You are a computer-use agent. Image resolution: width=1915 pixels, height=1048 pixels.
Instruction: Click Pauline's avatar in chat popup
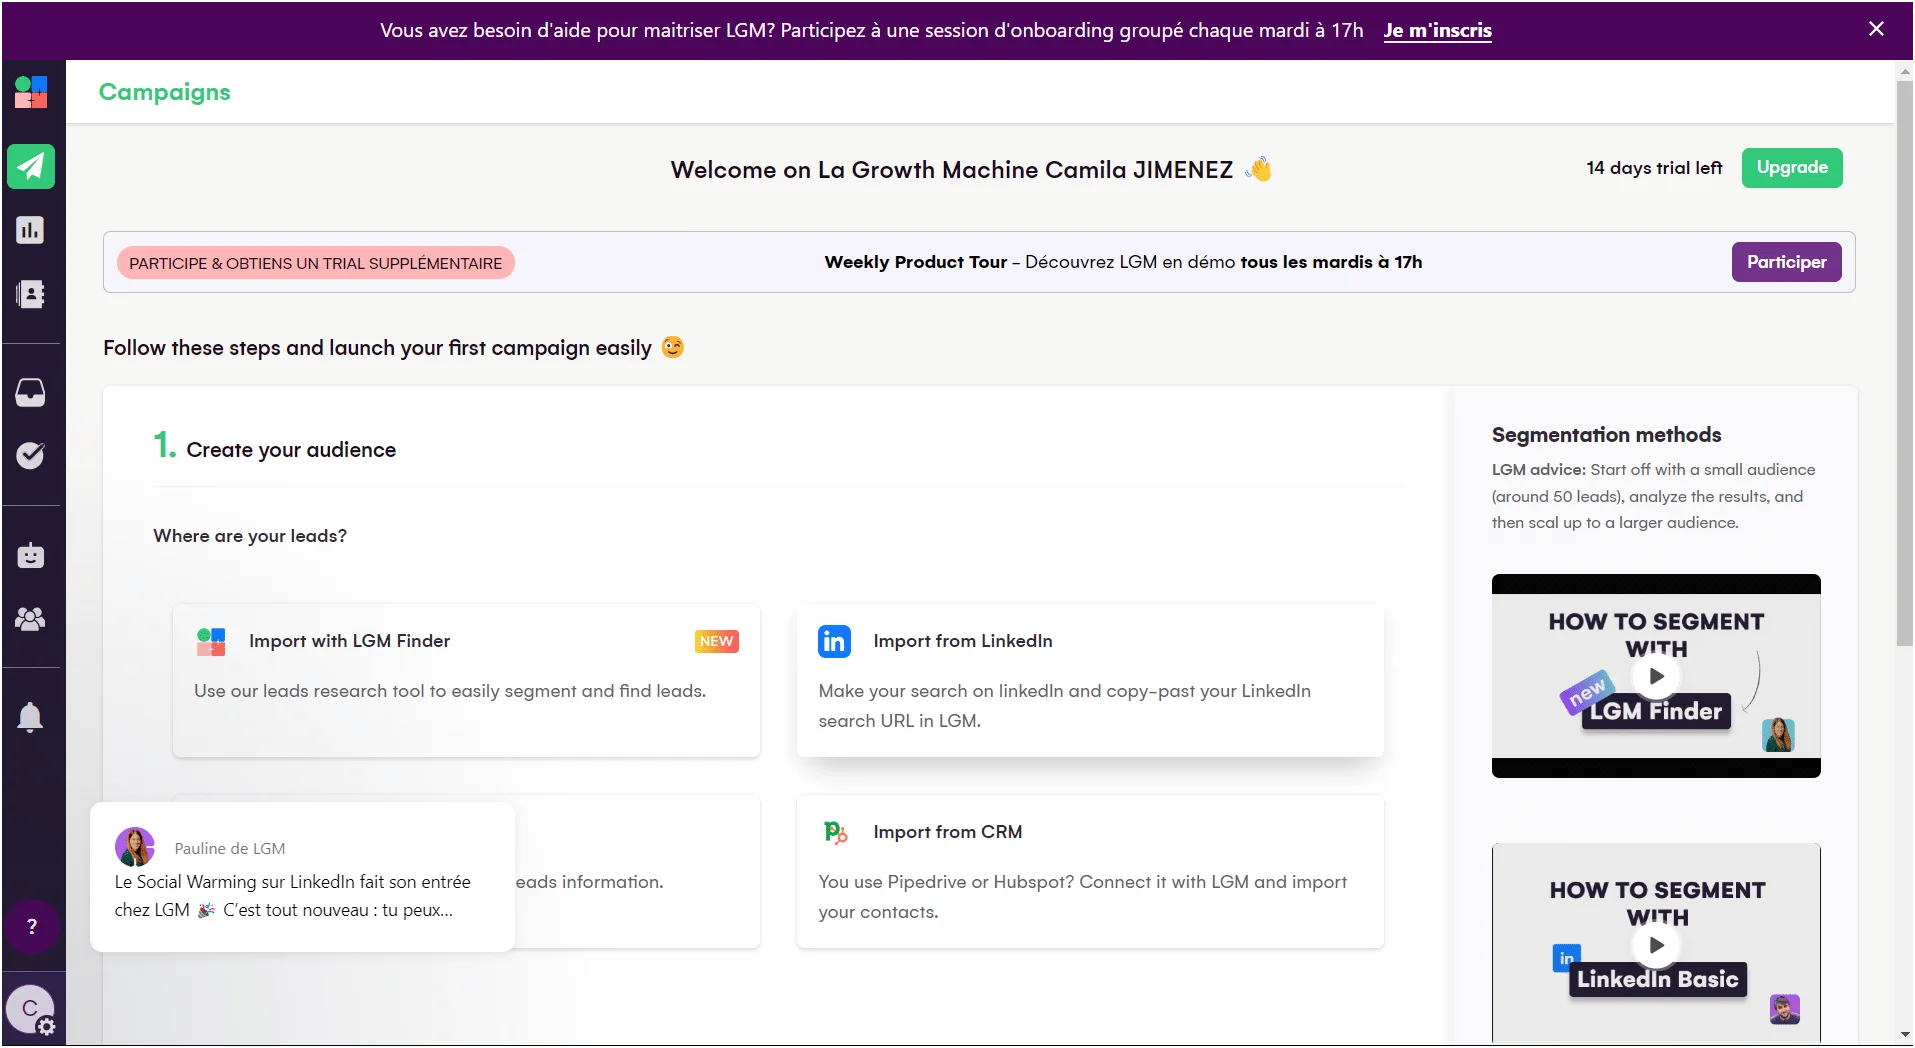(135, 847)
